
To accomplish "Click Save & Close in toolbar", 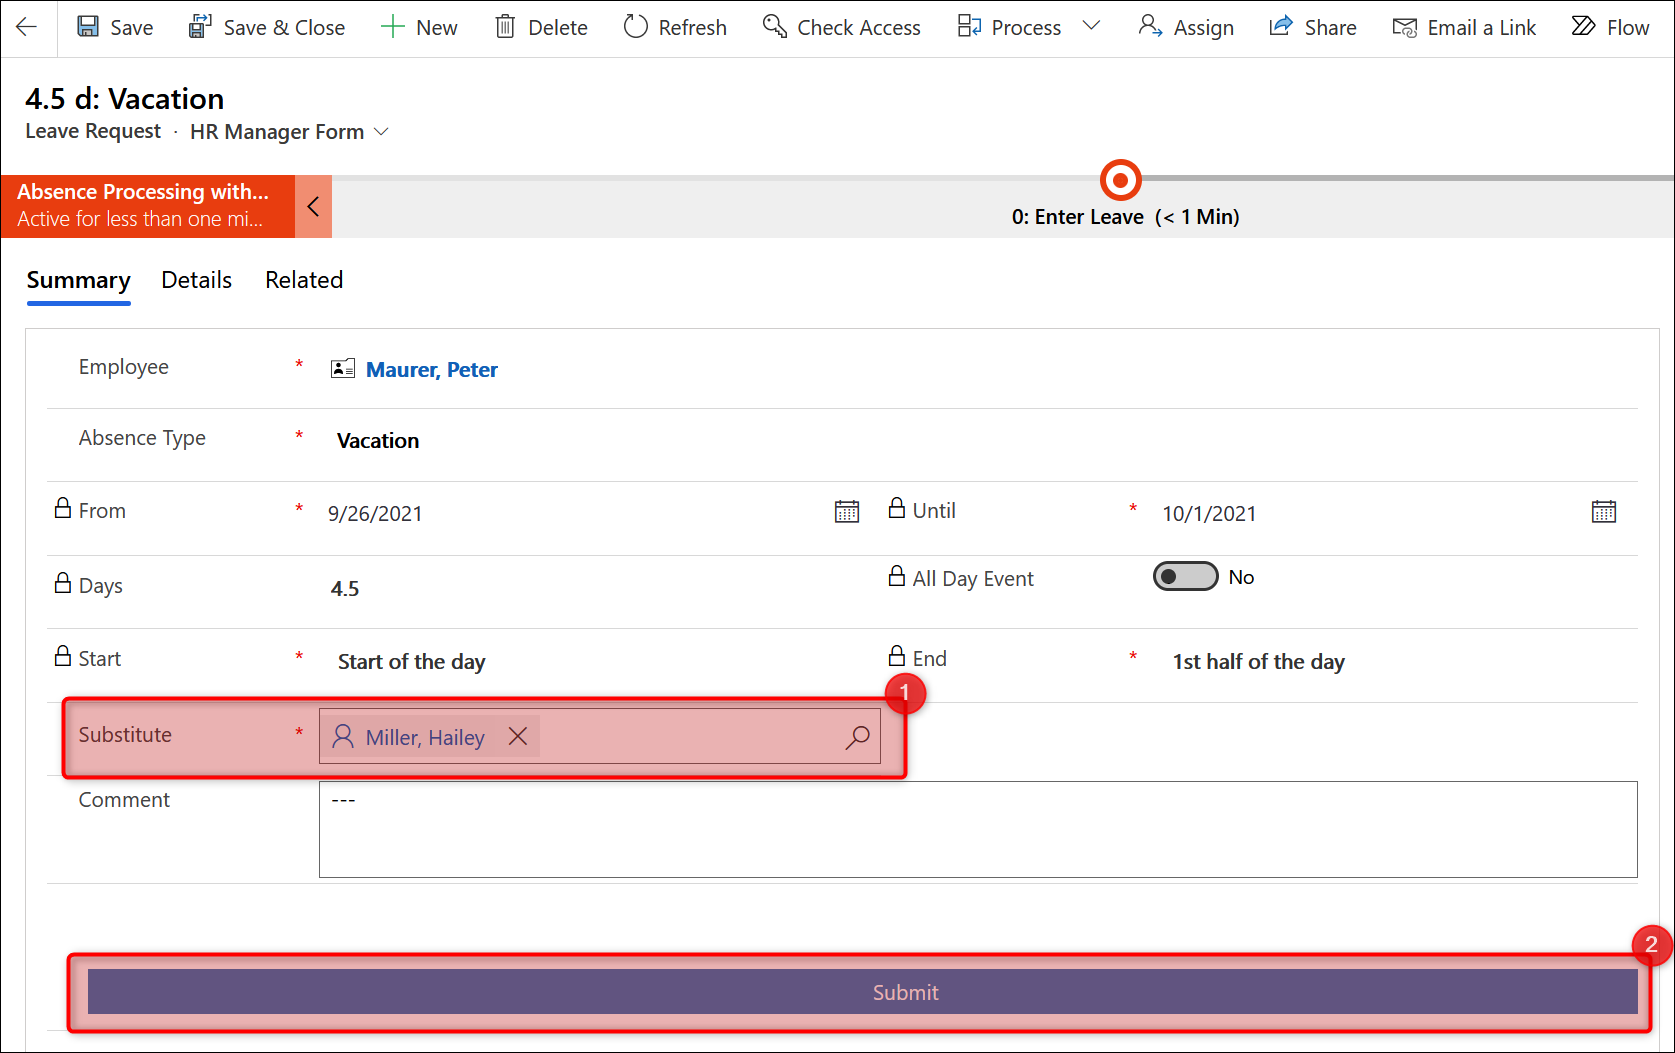I will tap(267, 28).
